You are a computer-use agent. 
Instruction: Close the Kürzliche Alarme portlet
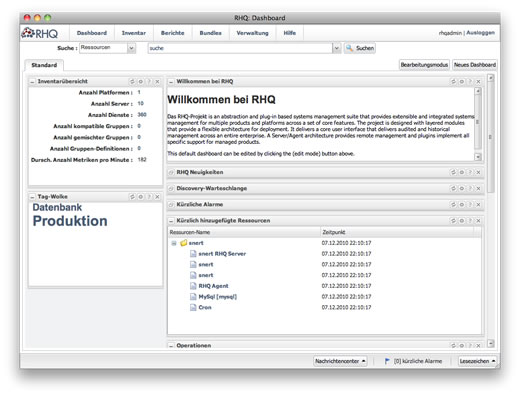click(x=478, y=204)
